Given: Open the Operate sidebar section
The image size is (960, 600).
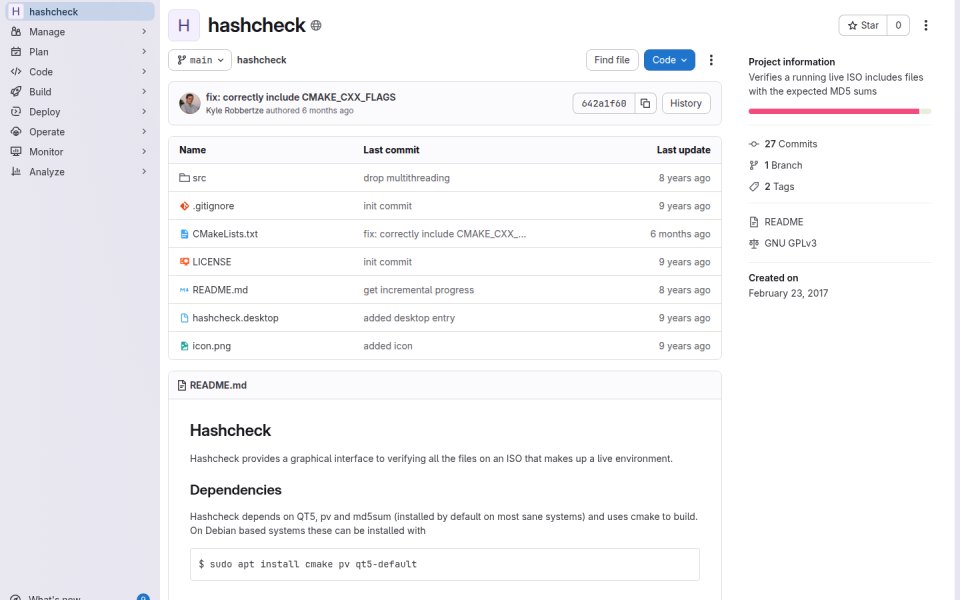Looking at the screenshot, I should 80,132.
